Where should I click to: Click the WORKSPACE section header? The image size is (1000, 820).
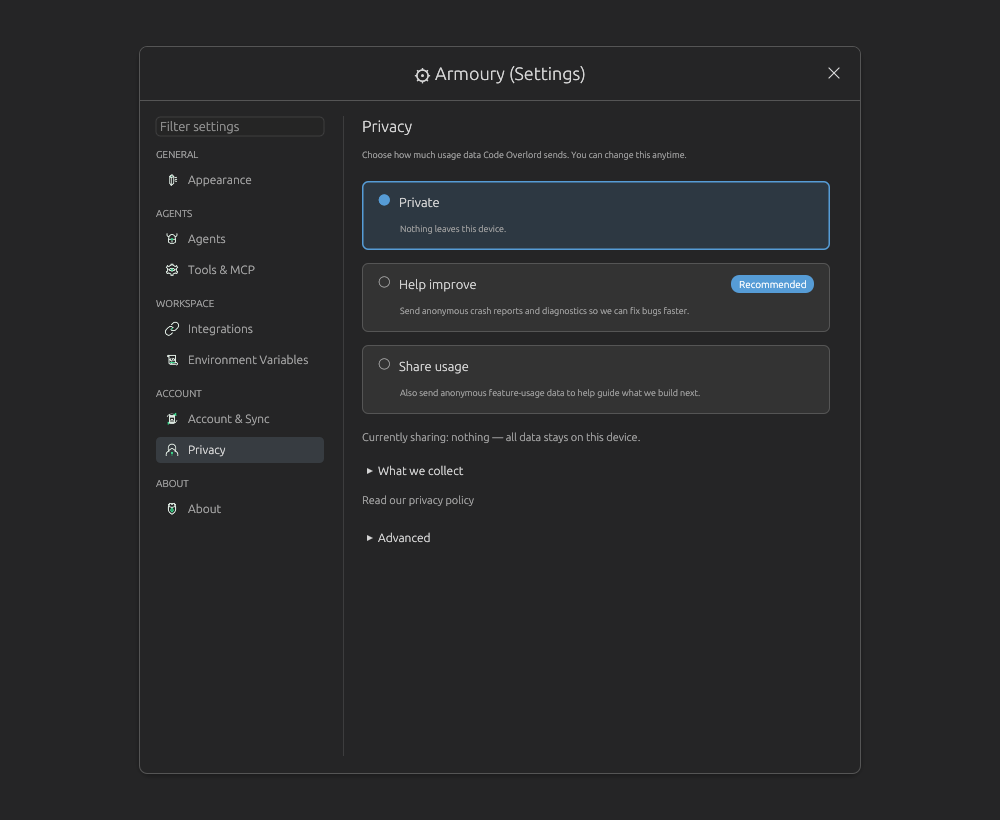pyautogui.click(x=185, y=304)
